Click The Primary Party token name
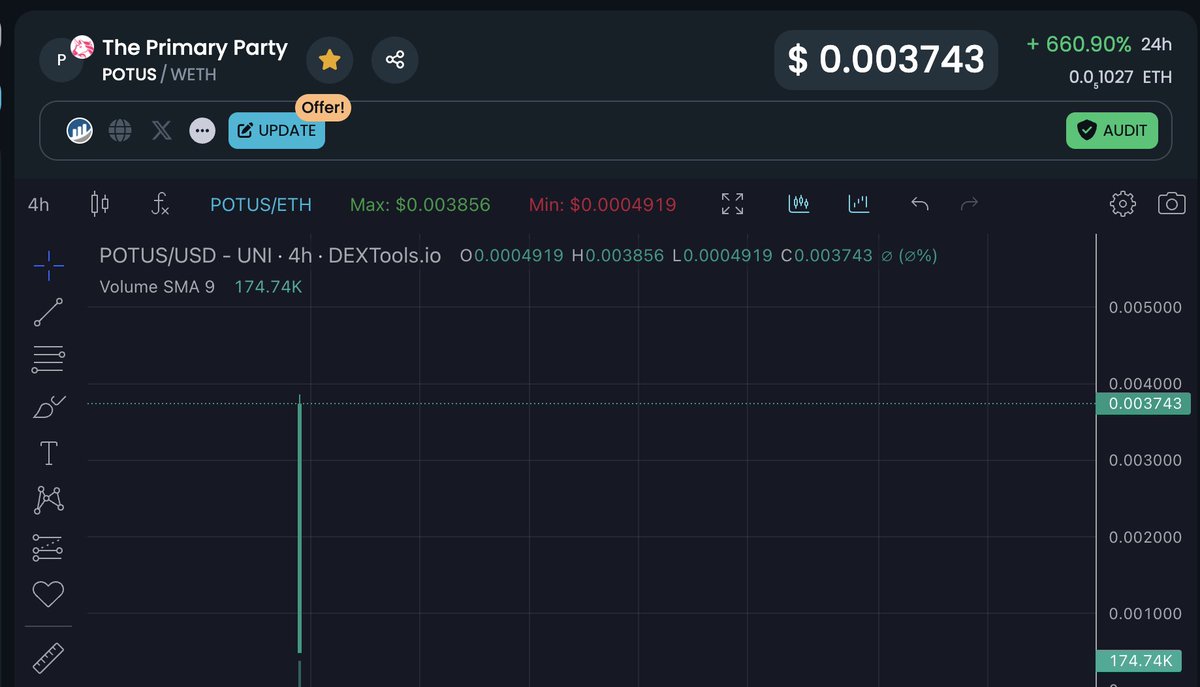This screenshot has height=687, width=1200. 195,47
